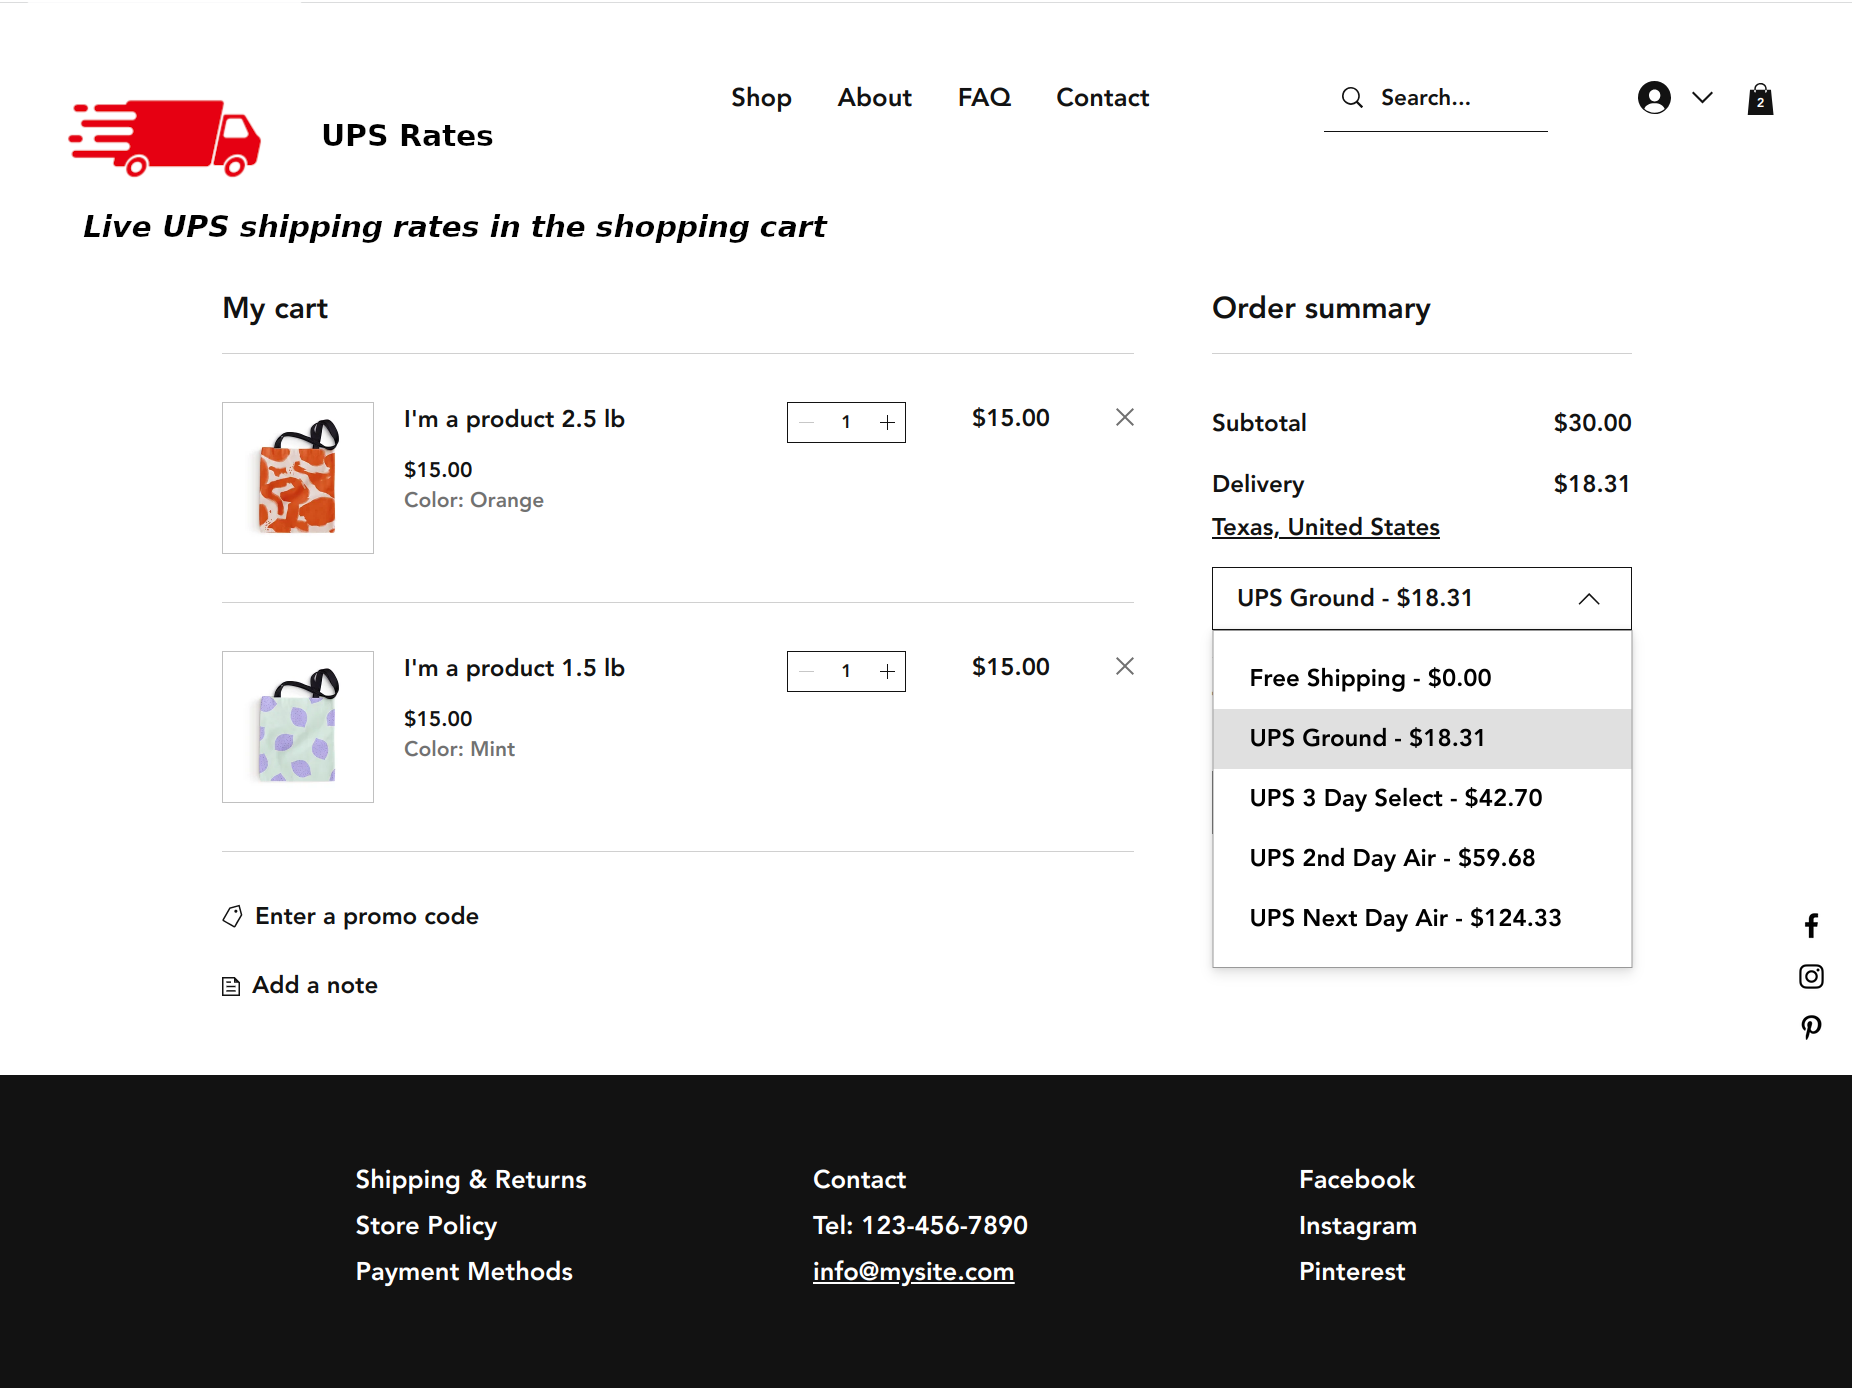1852x1388 pixels.
Task: Open the Shipping & Returns footer link
Action: point(471,1180)
